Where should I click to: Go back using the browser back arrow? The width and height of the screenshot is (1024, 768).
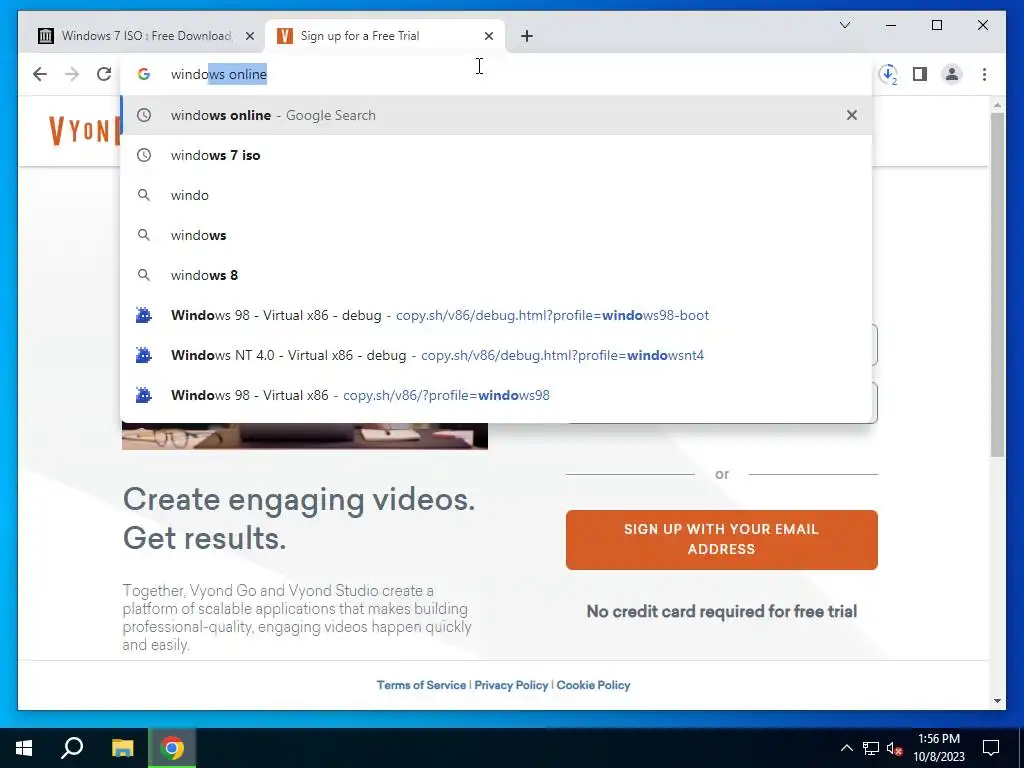click(40, 74)
